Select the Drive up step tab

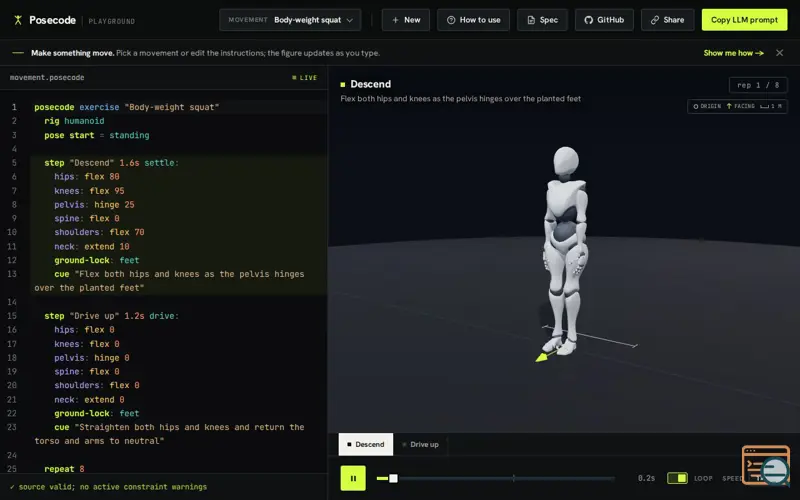[420, 444]
